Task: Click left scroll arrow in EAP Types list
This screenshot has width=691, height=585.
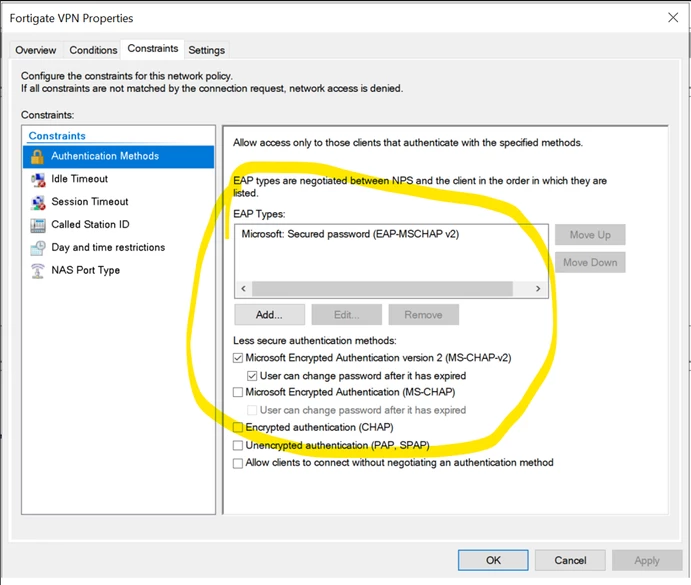Action: click(x=244, y=289)
